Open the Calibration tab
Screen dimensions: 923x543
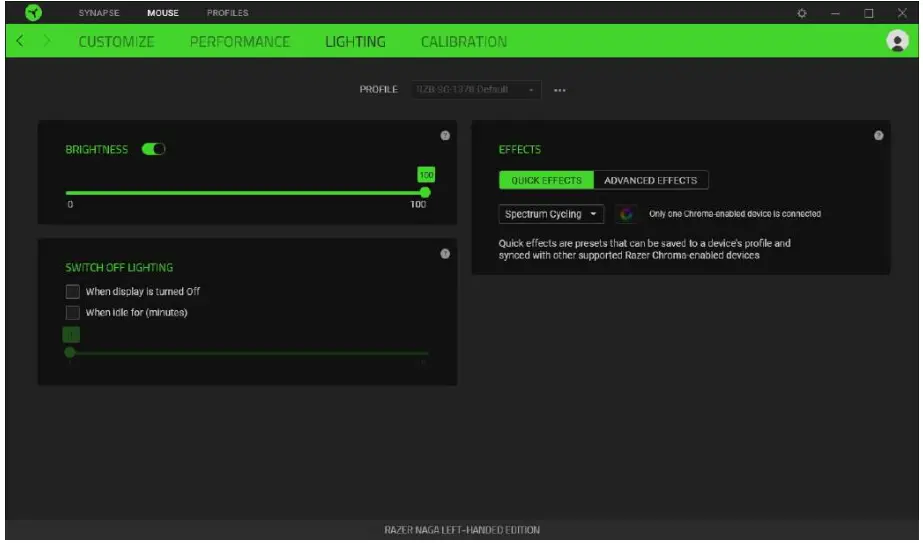[463, 42]
